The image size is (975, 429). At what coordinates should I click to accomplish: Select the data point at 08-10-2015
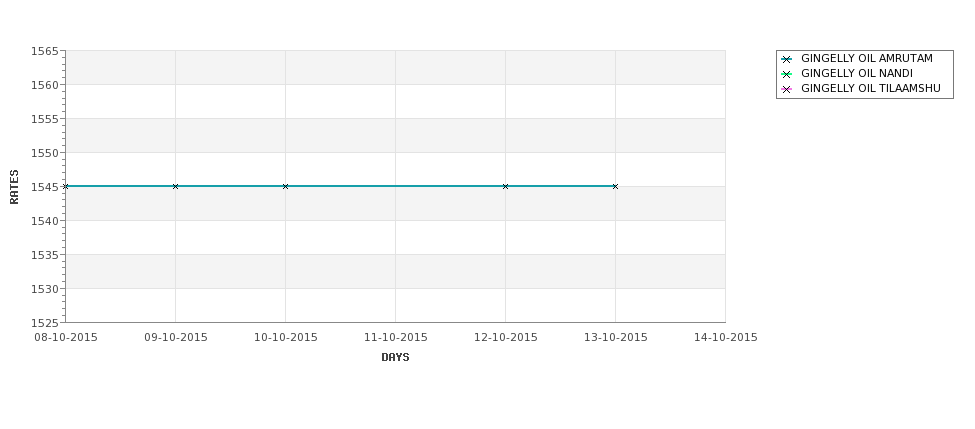pos(66,187)
